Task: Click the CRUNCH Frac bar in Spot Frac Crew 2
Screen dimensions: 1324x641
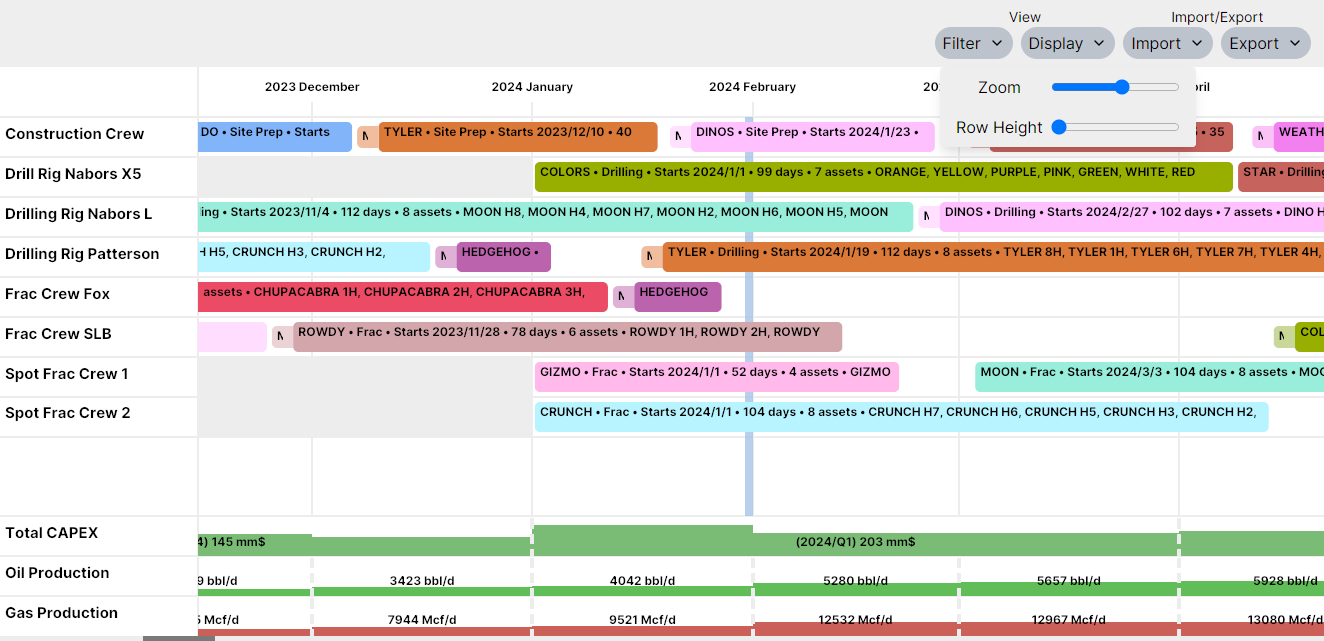Action: point(900,417)
